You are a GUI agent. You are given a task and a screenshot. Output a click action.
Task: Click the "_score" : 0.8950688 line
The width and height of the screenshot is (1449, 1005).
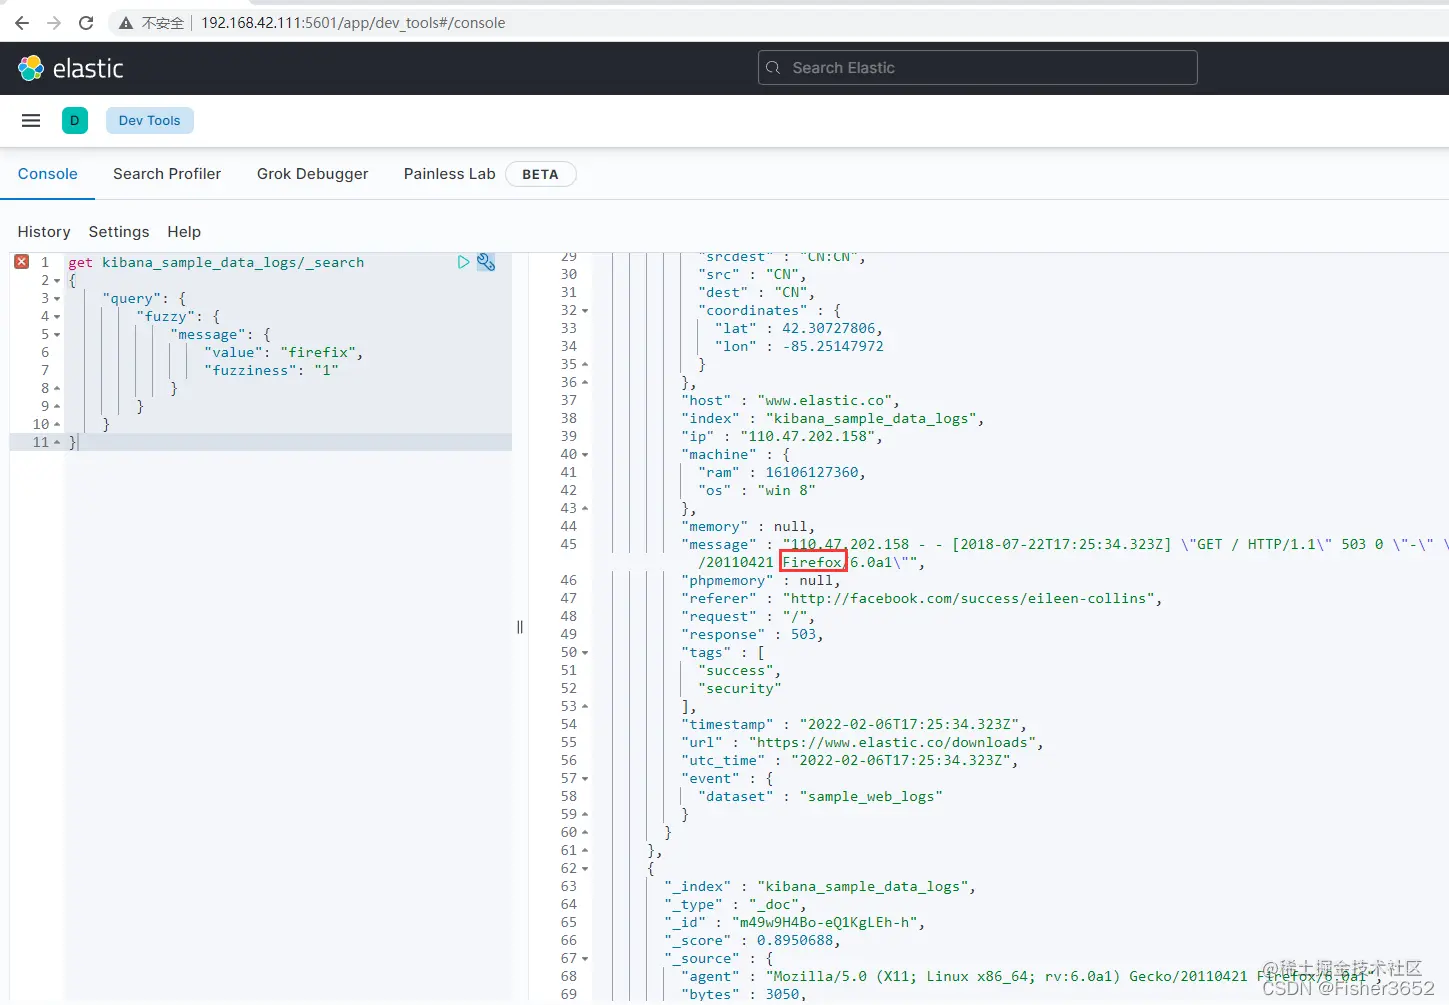pyautogui.click(x=752, y=940)
